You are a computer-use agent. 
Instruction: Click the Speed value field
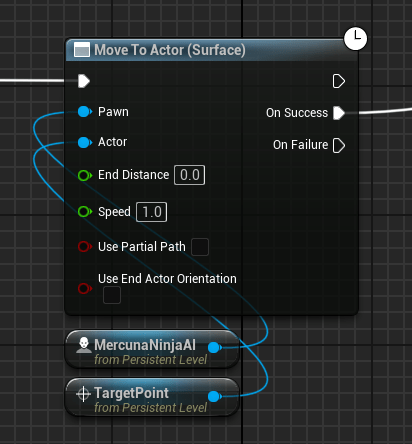tap(152, 212)
